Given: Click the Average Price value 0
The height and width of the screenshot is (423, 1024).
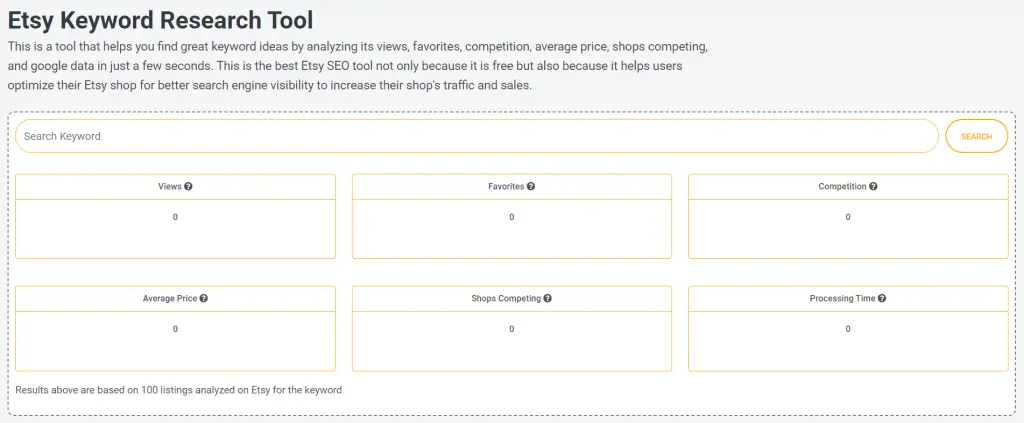Looking at the screenshot, I should tap(175, 329).
